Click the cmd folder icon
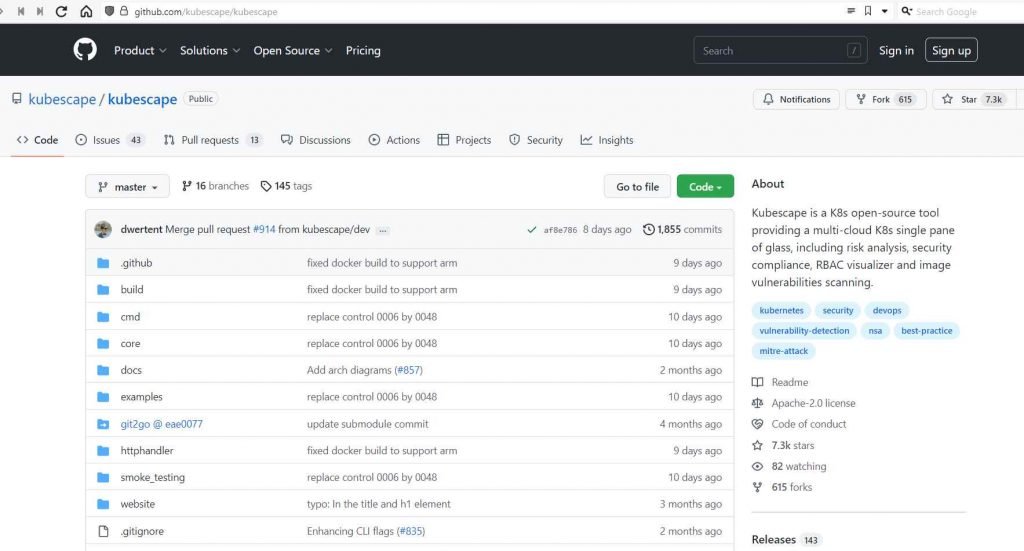This screenshot has width=1024, height=551. [103, 317]
